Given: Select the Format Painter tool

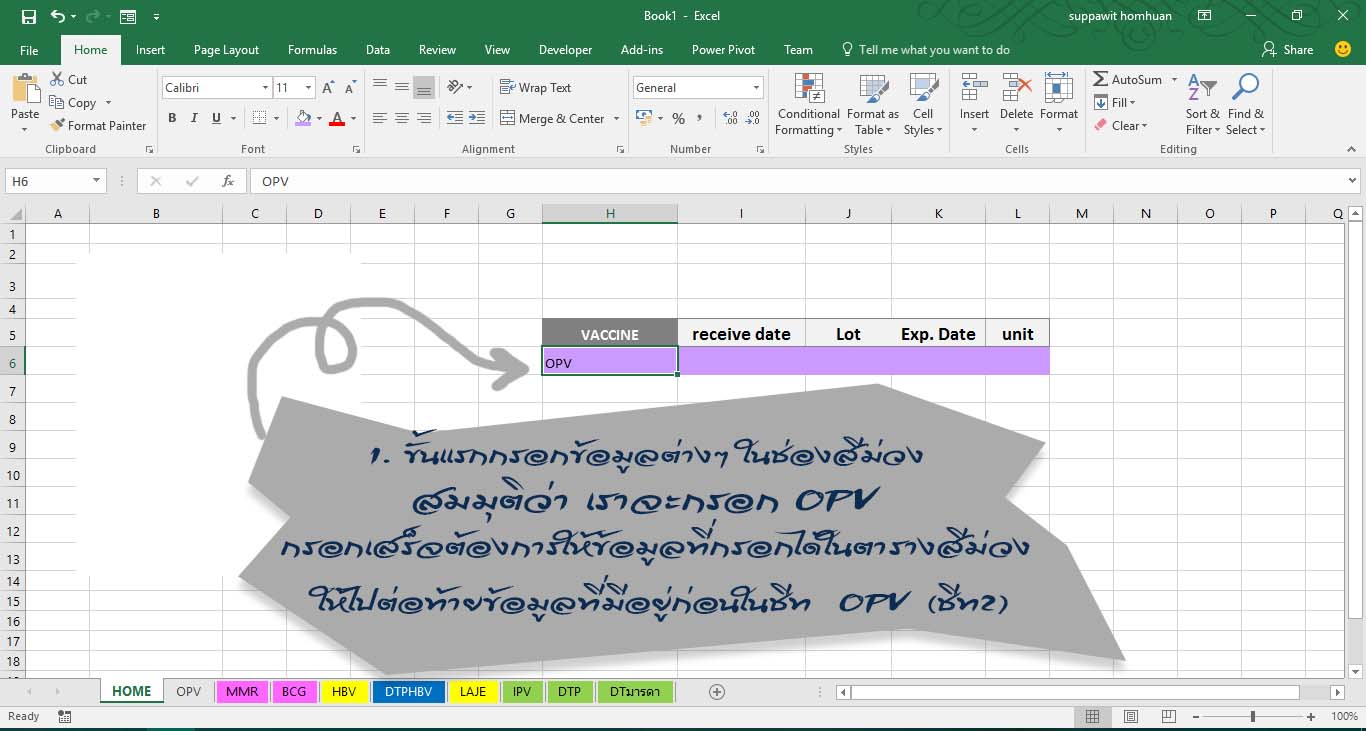Looking at the screenshot, I should pos(98,126).
